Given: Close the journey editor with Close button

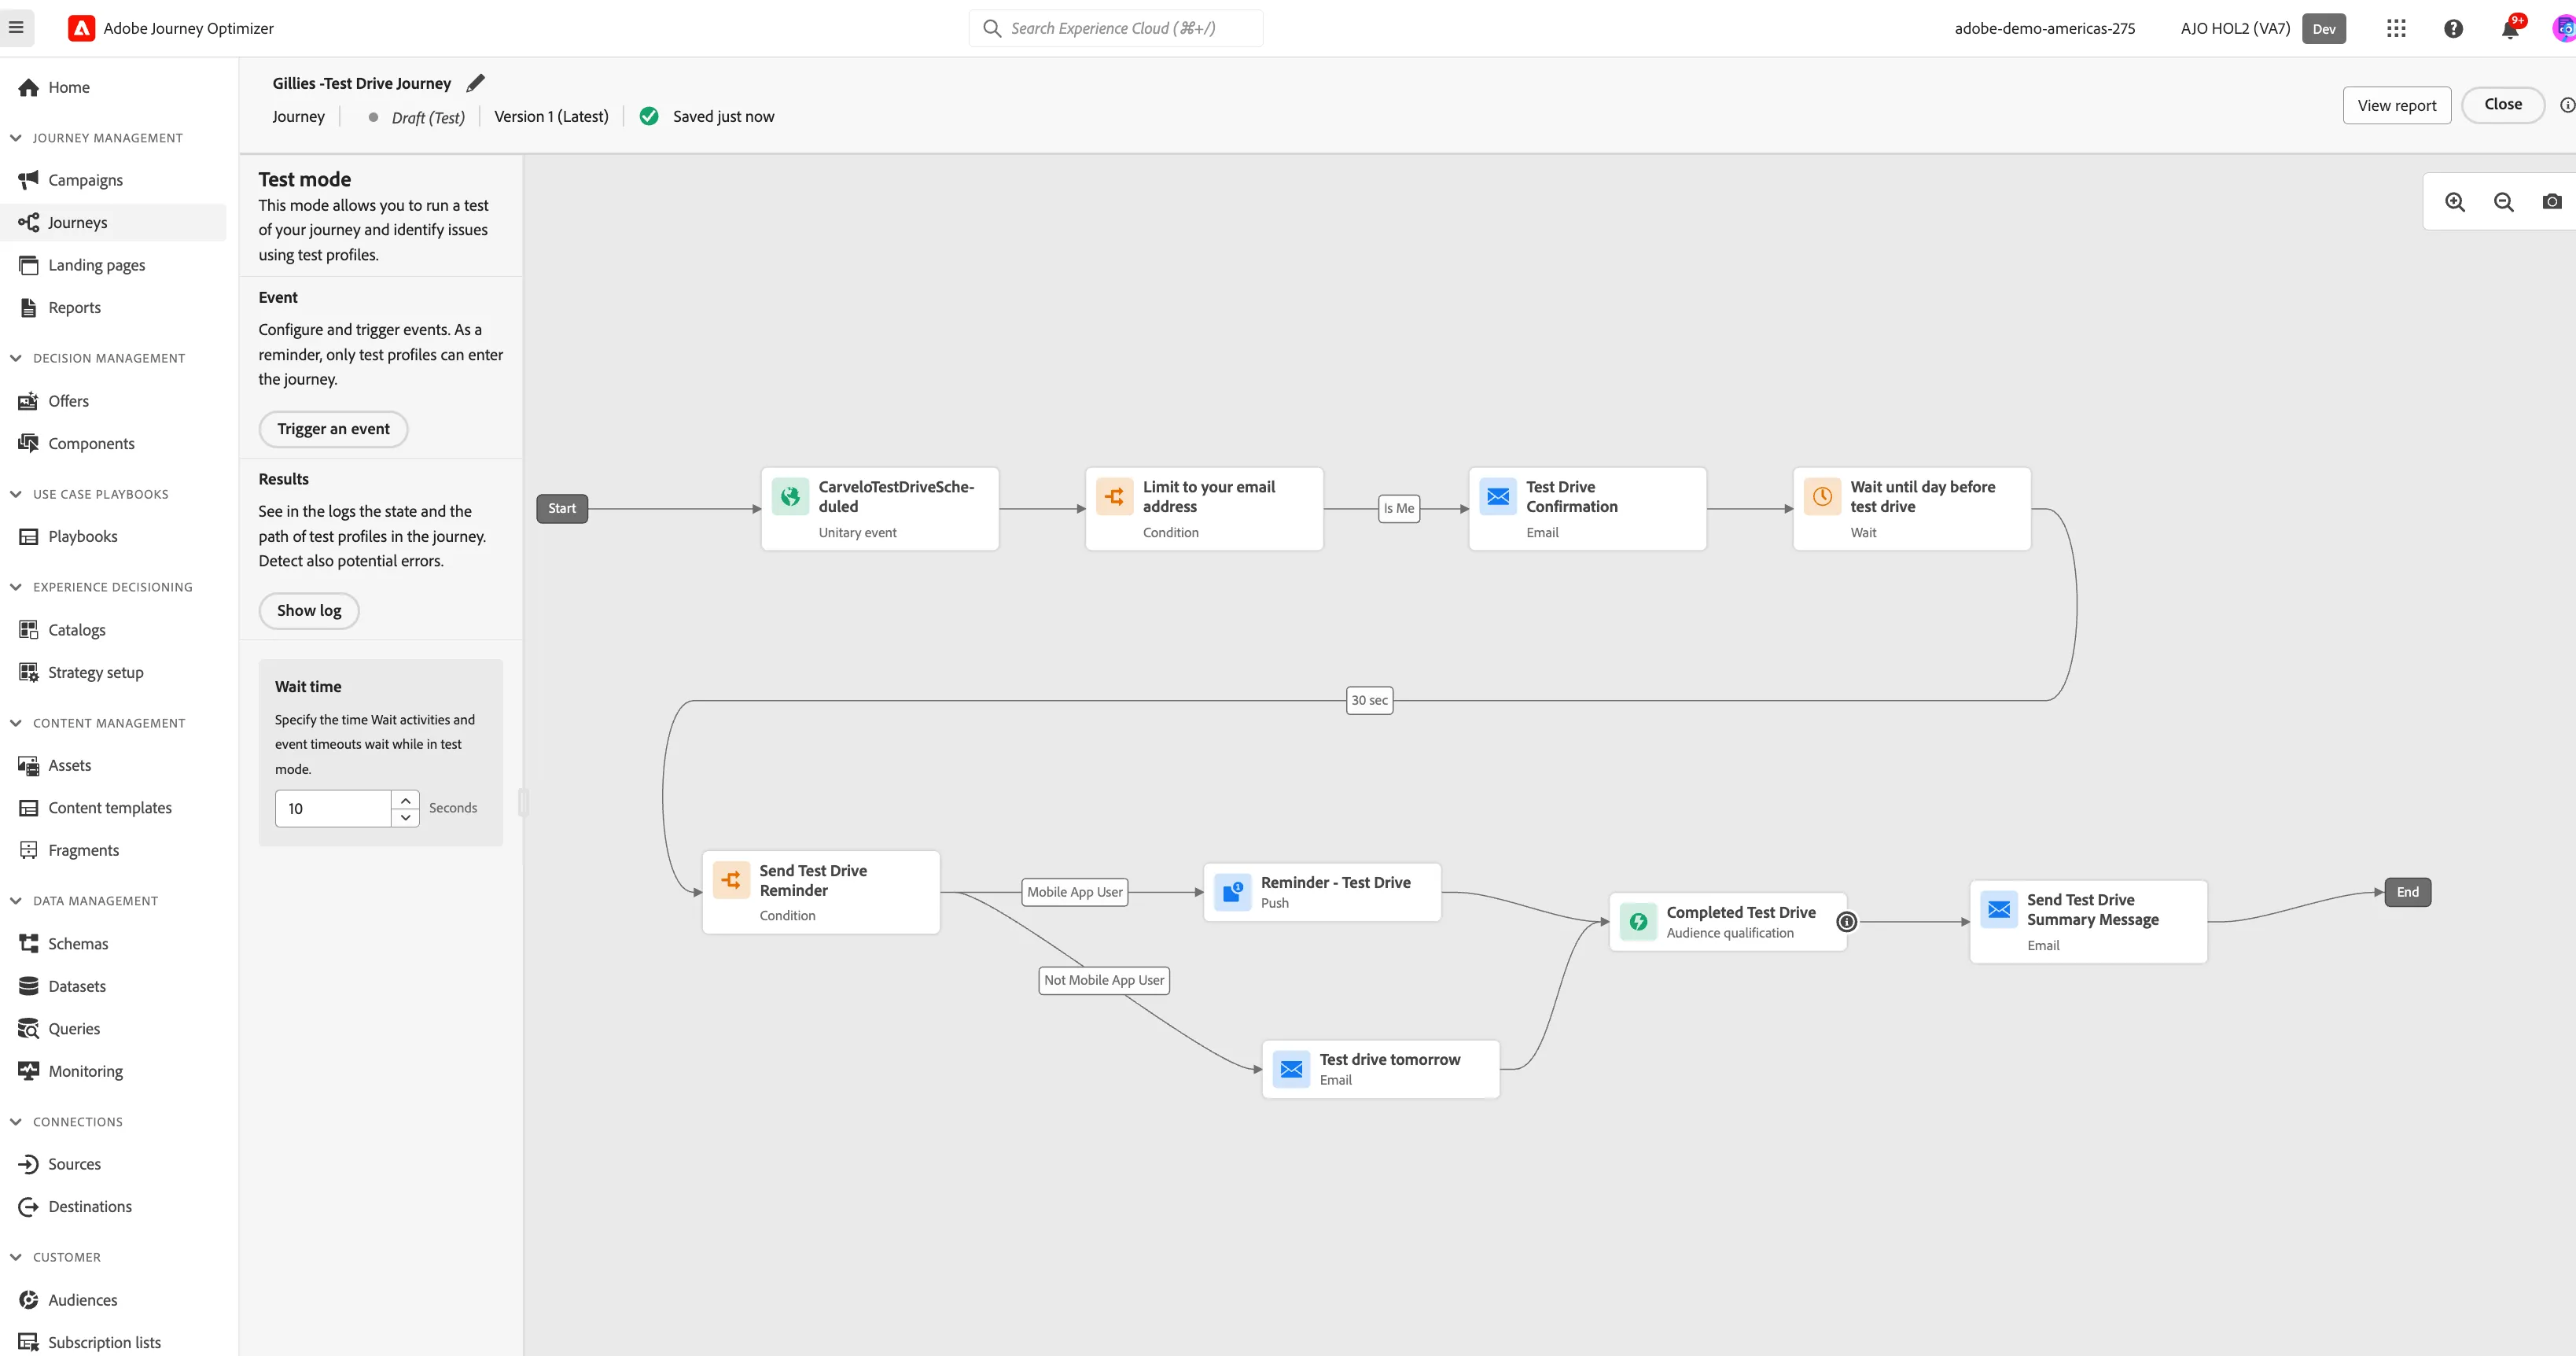Looking at the screenshot, I should click(x=2502, y=105).
